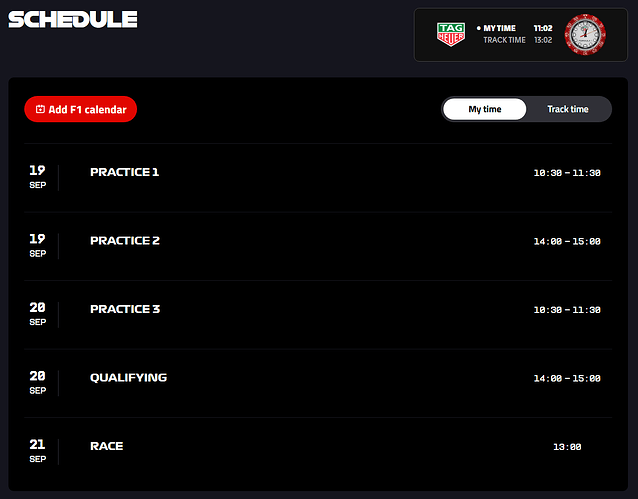Click the red analog clock icon
Screen dimensions: 638x499
tap(585, 34)
